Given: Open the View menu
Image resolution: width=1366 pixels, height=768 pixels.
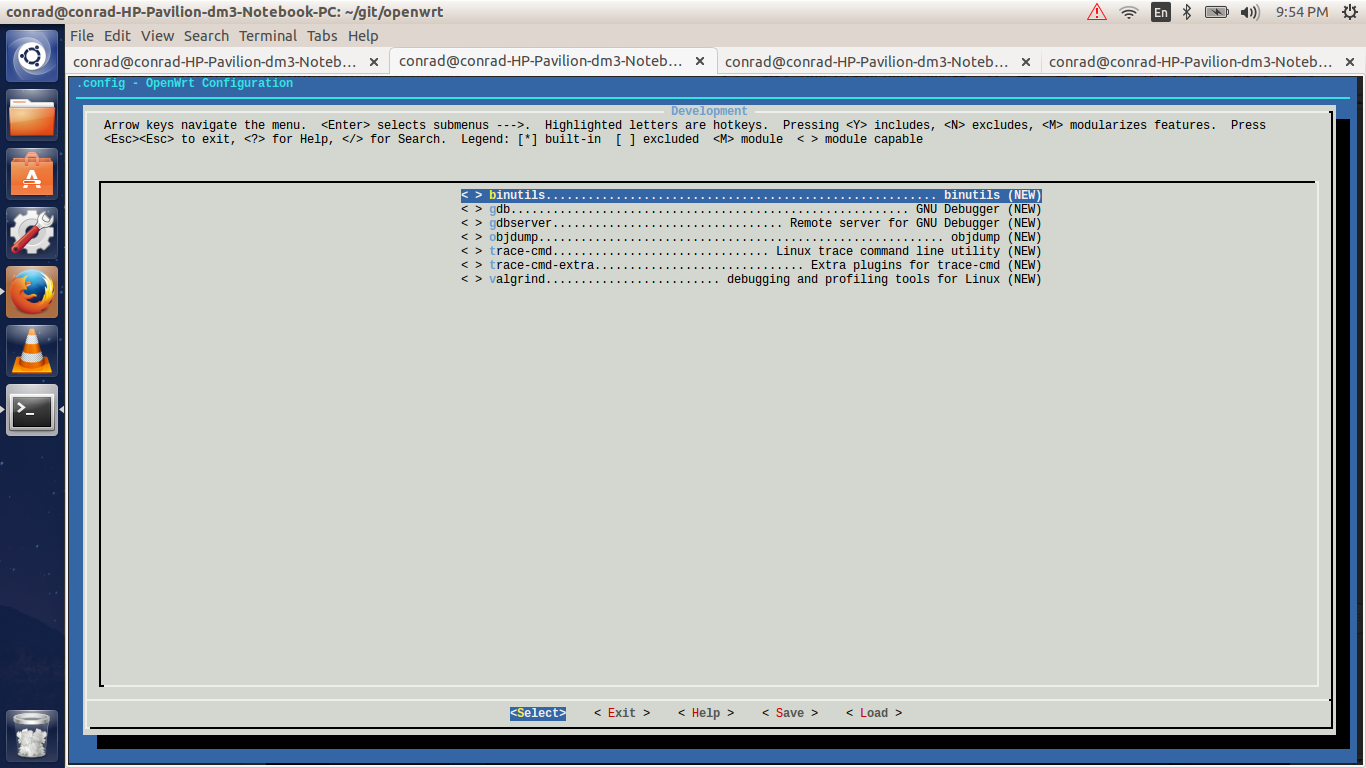Looking at the screenshot, I should (x=157, y=36).
